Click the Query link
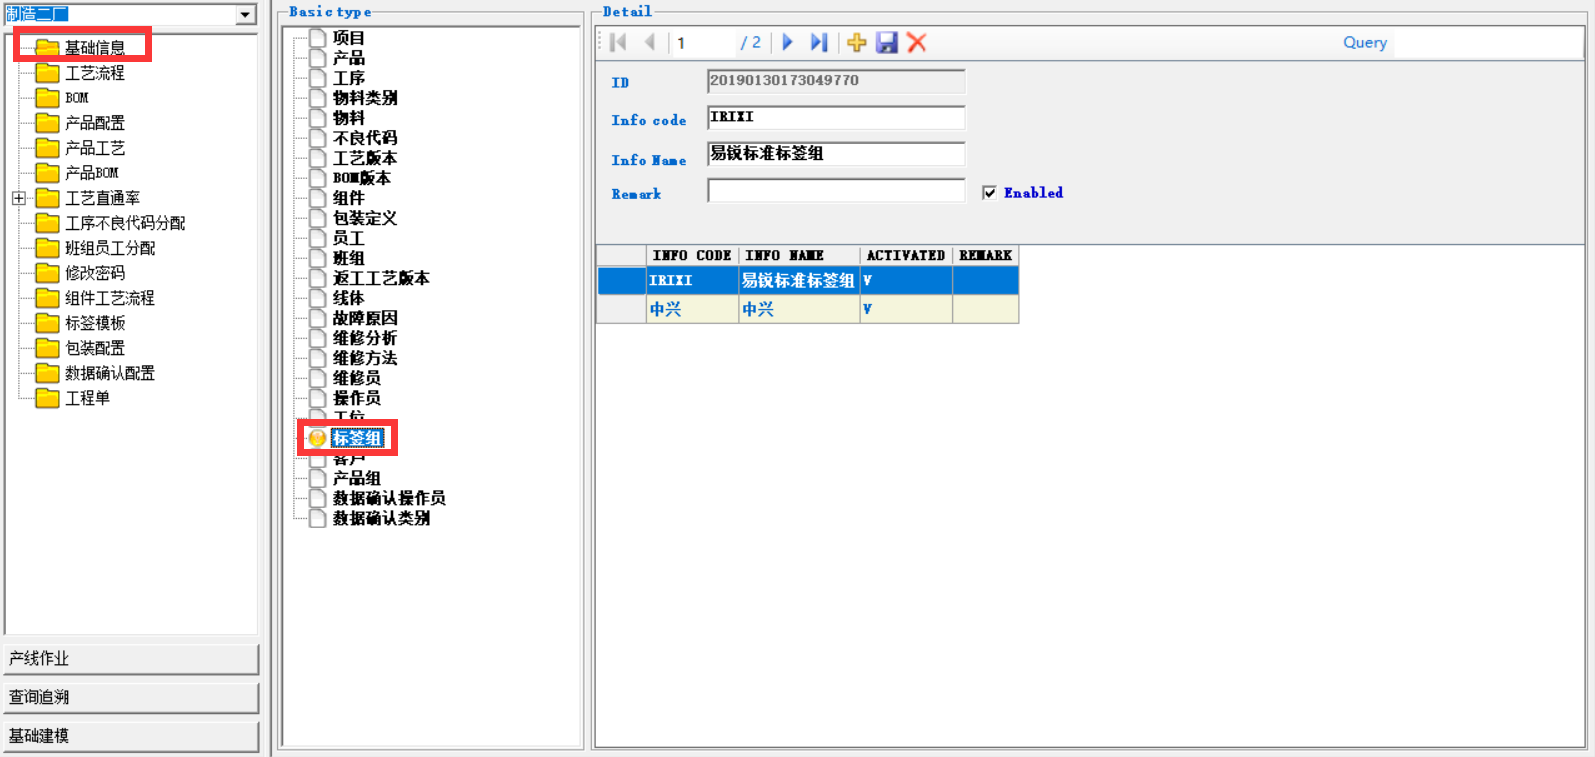Viewport: 1595px width, 757px height. [1364, 42]
